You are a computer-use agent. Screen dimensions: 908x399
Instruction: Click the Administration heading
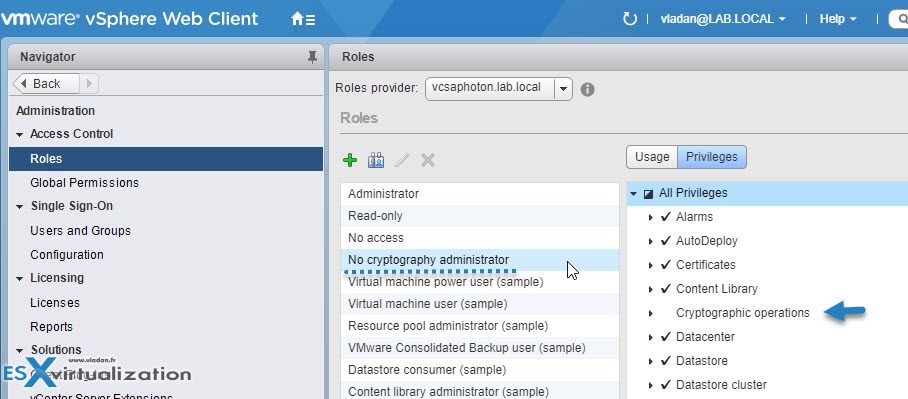click(x=56, y=111)
